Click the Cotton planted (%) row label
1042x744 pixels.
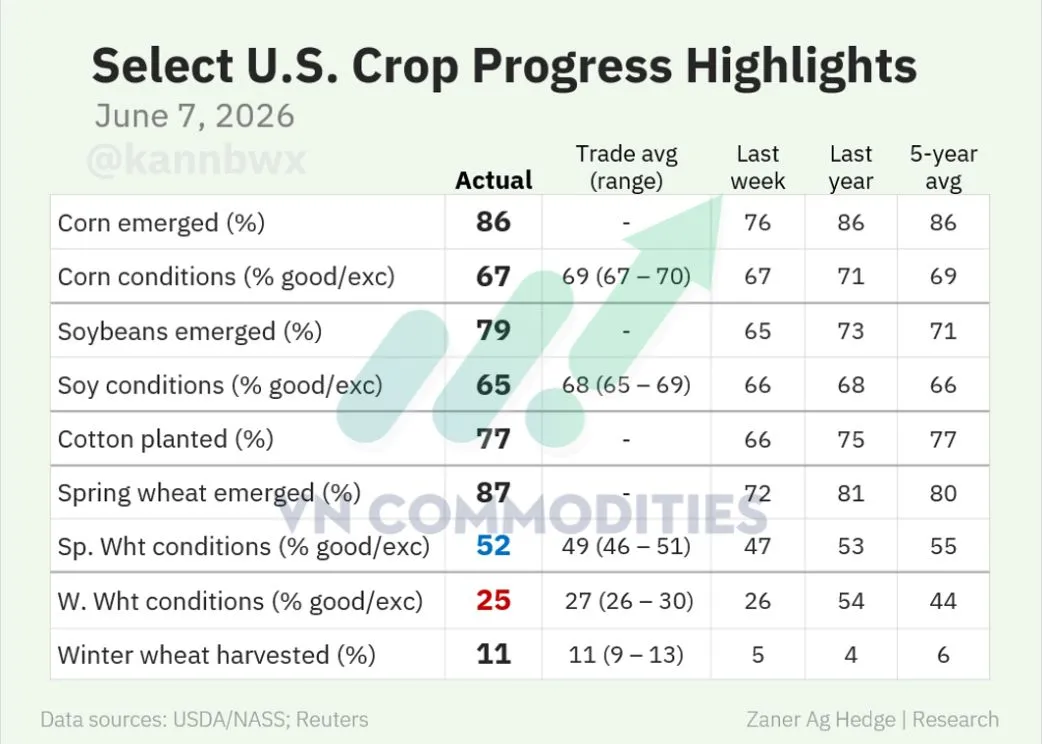(x=165, y=439)
